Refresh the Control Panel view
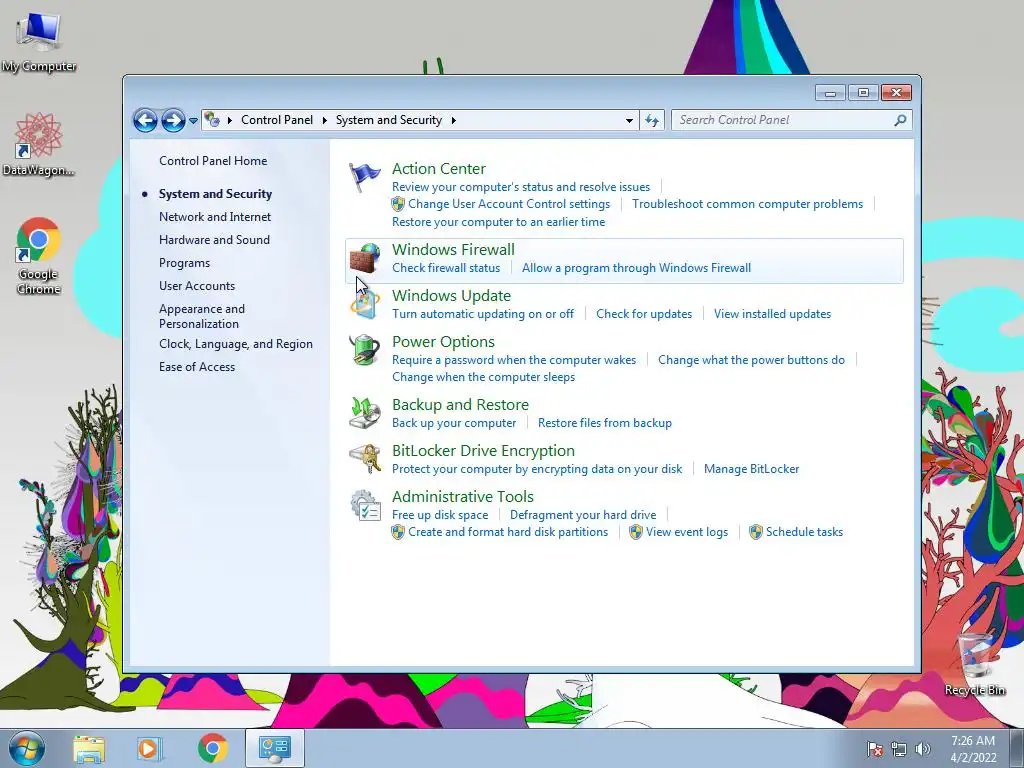The image size is (1024, 768). (x=652, y=120)
